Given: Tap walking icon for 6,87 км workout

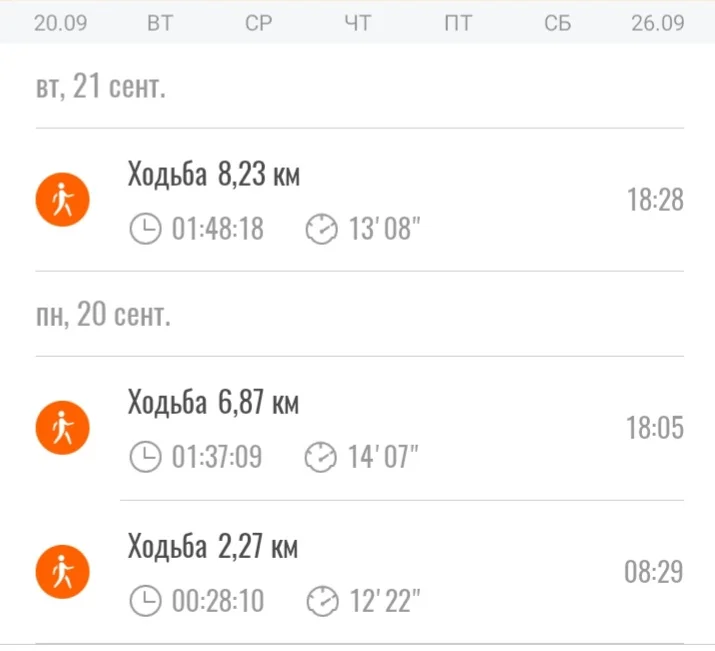Looking at the screenshot, I should click(63, 429).
